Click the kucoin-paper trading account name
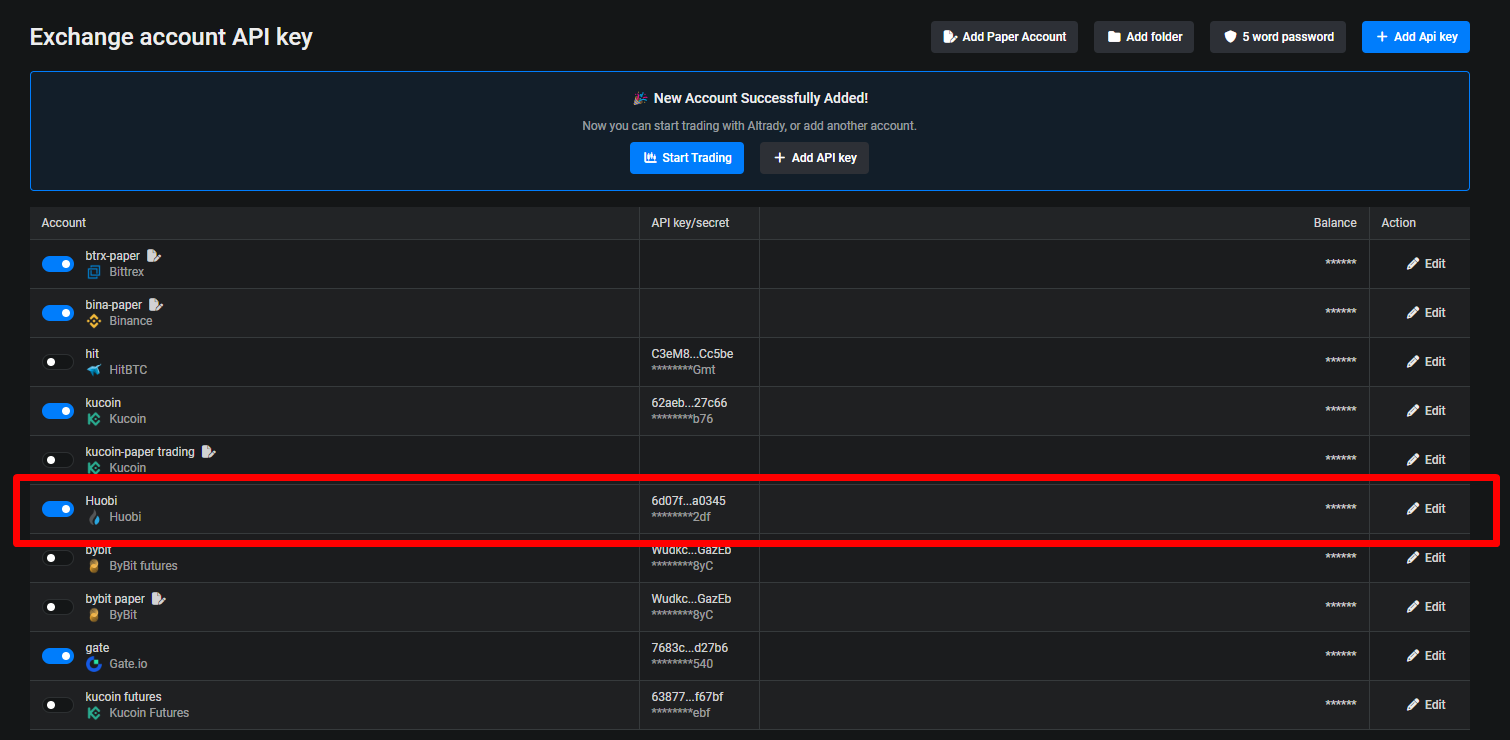1510x740 pixels. [x=140, y=452]
